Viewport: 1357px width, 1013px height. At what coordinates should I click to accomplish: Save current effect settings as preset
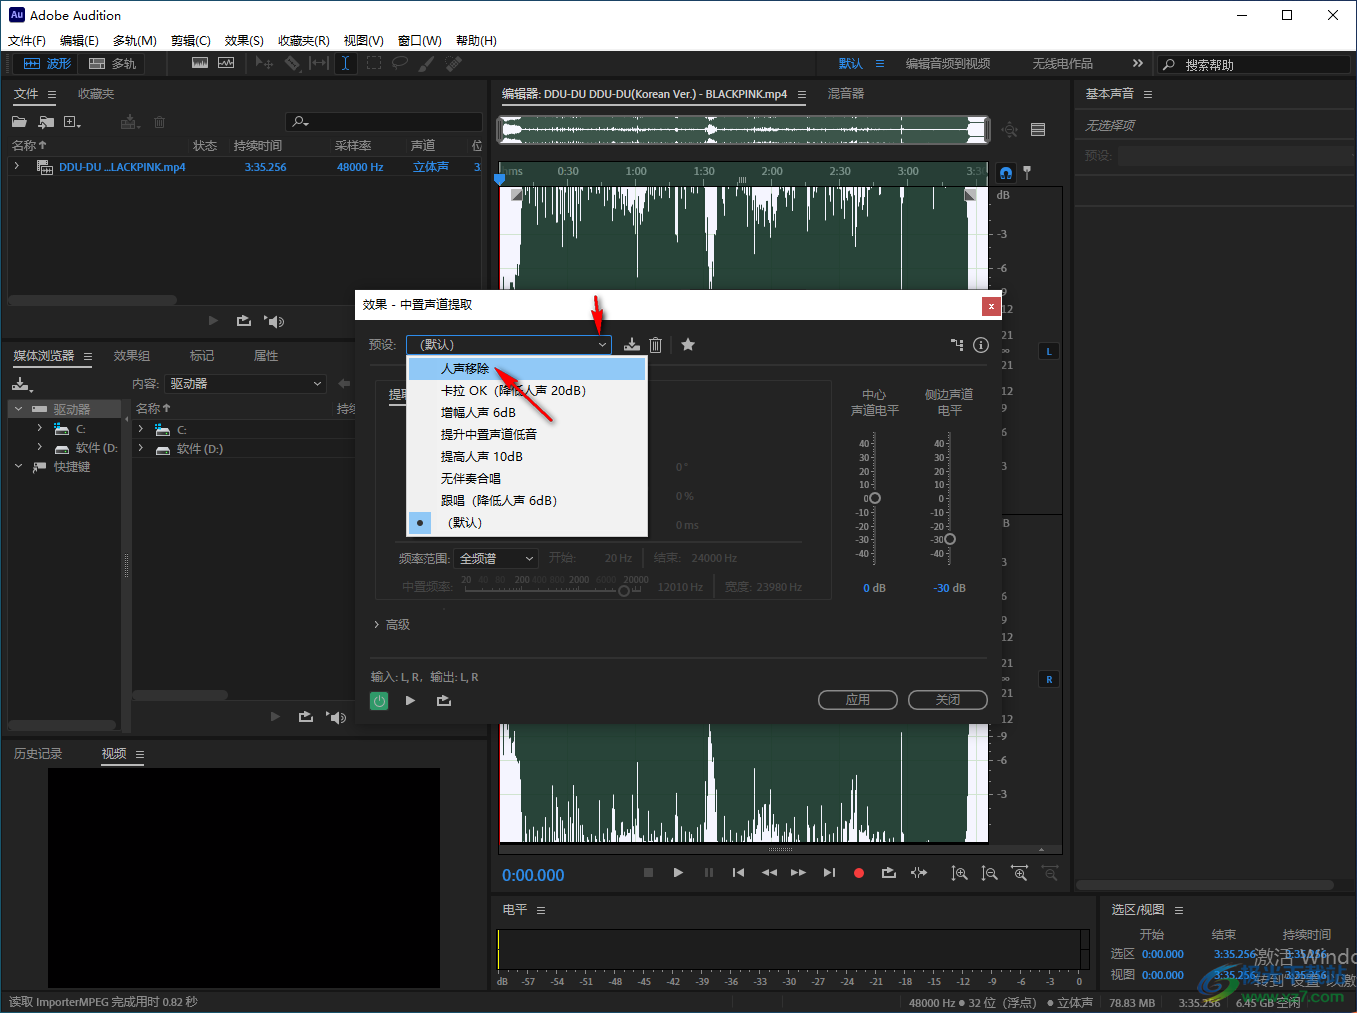pos(631,345)
